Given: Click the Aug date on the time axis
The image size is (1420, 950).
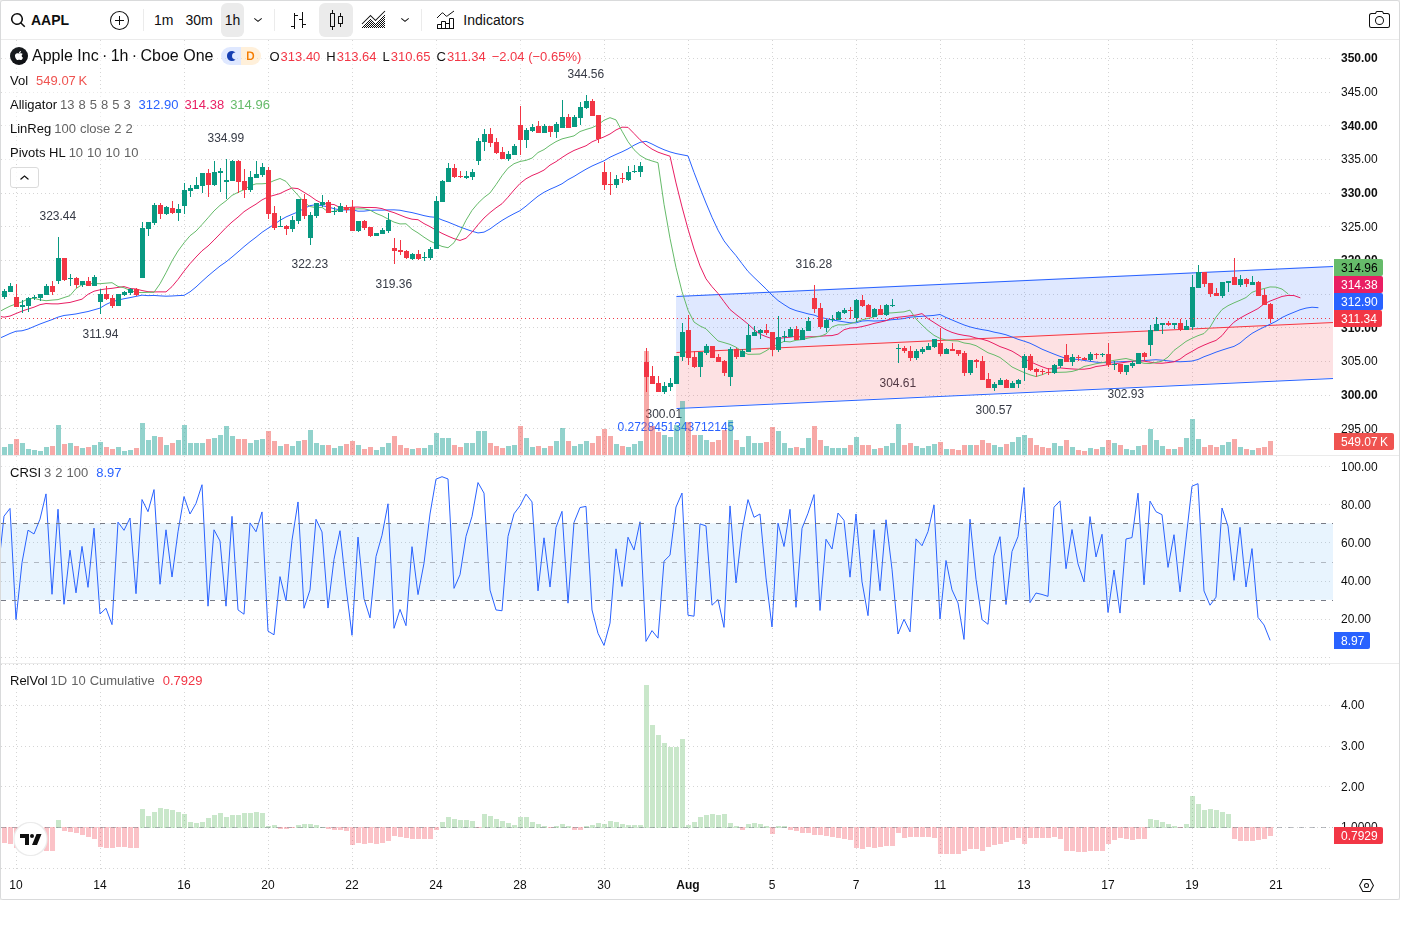Looking at the screenshot, I should tap(688, 885).
